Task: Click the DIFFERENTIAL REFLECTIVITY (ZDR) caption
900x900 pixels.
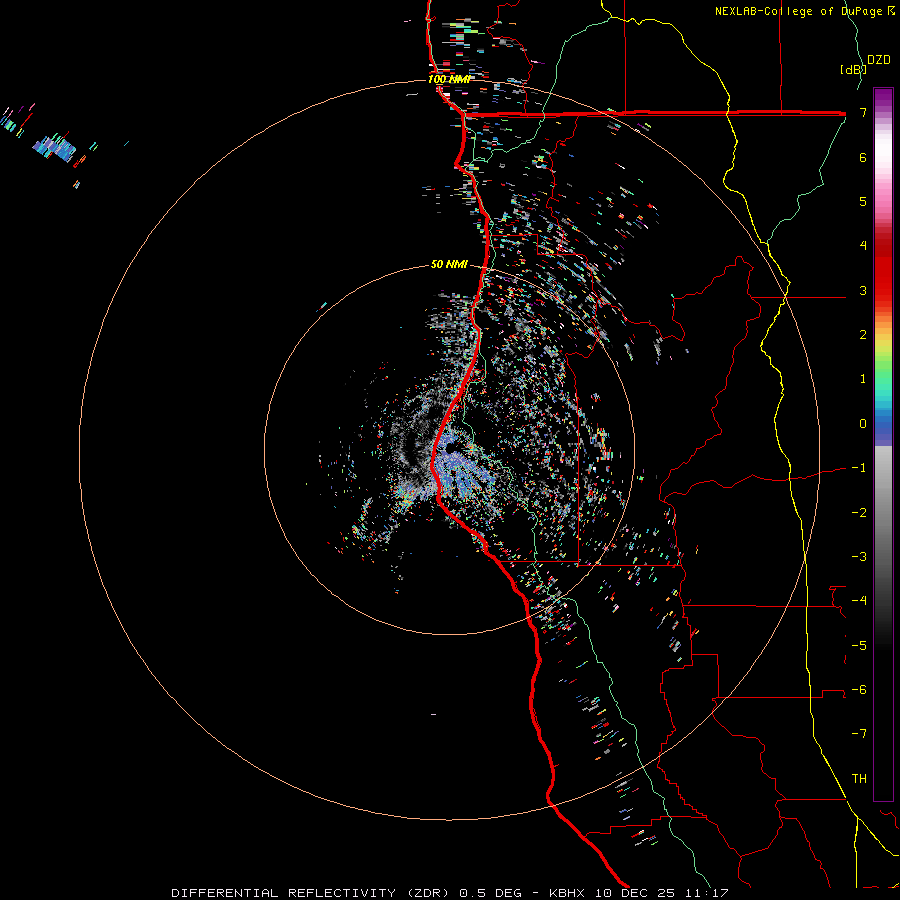Action: tap(312, 893)
